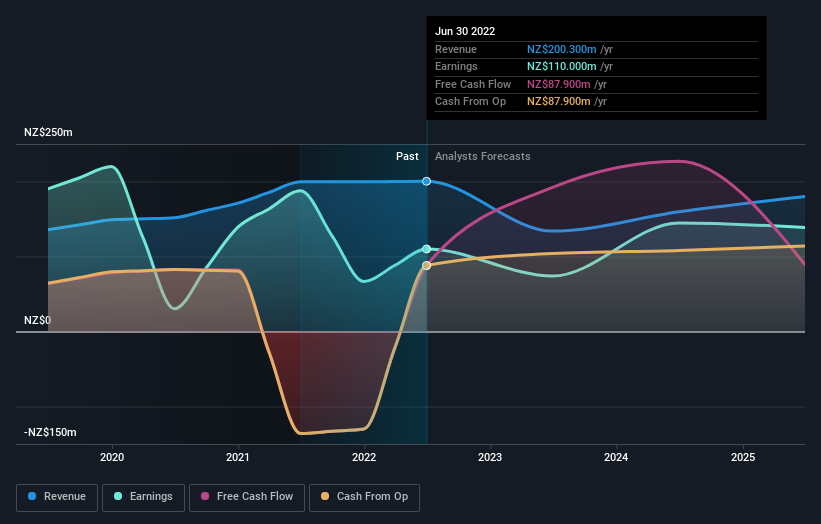The image size is (821, 524).
Task: Click the 2023 x-axis label
Action: [490, 457]
